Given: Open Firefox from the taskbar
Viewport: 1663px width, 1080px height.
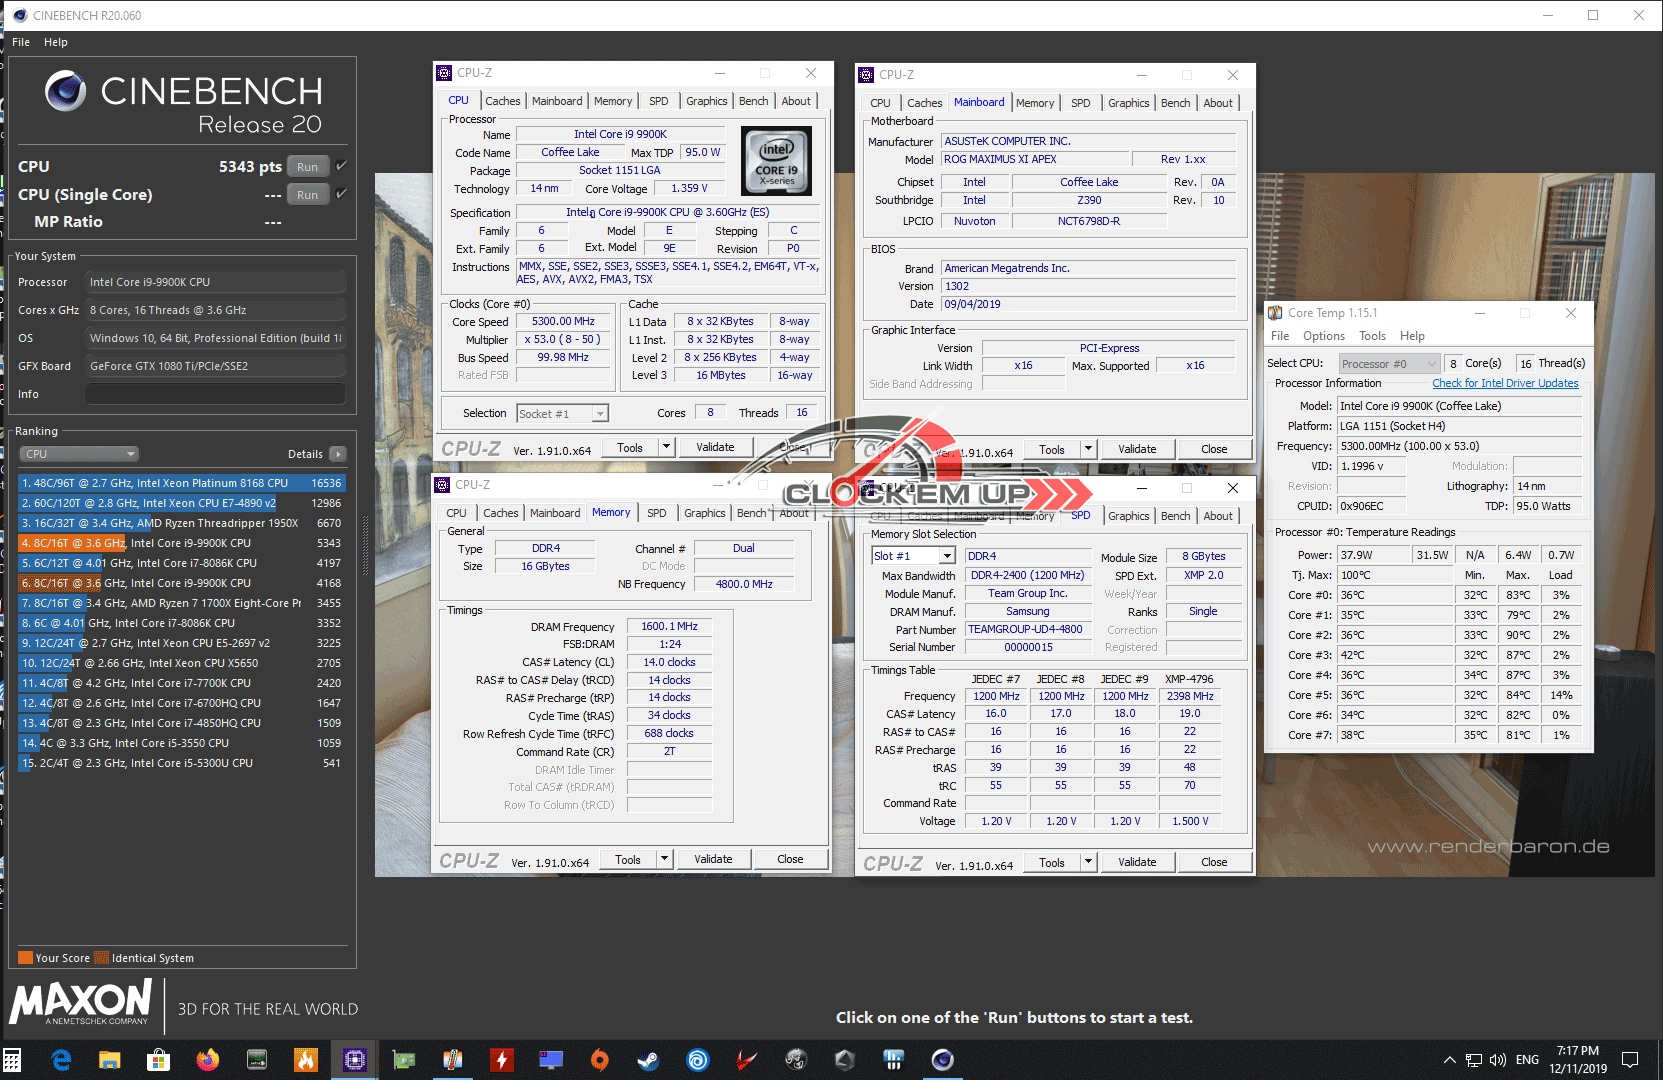Looking at the screenshot, I should pyautogui.click(x=208, y=1060).
